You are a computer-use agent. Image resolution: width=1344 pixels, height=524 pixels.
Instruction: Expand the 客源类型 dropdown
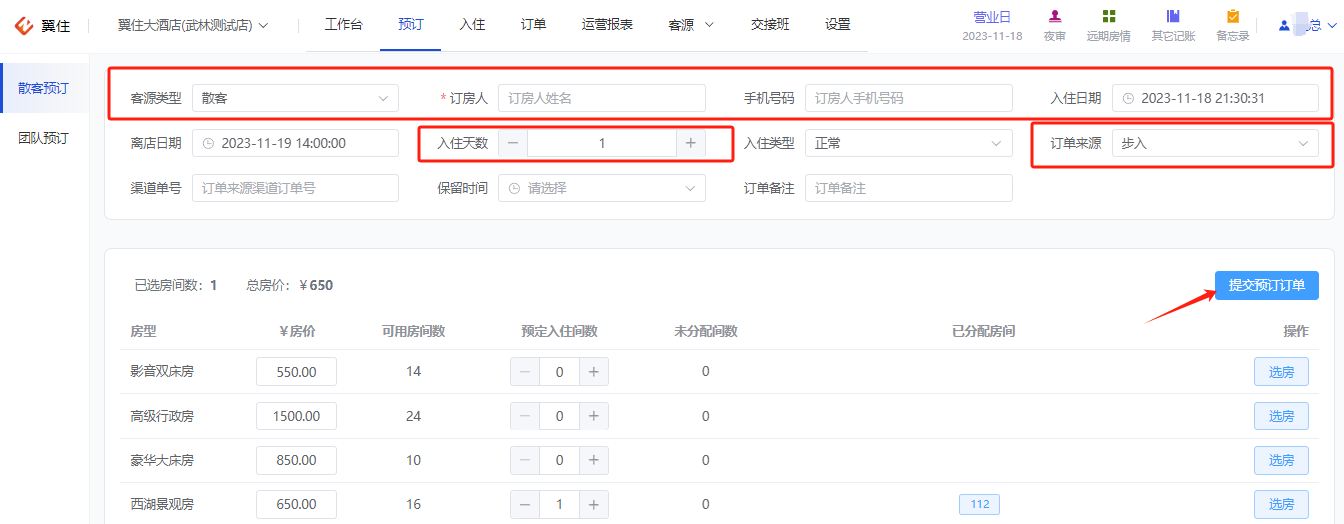coord(295,98)
